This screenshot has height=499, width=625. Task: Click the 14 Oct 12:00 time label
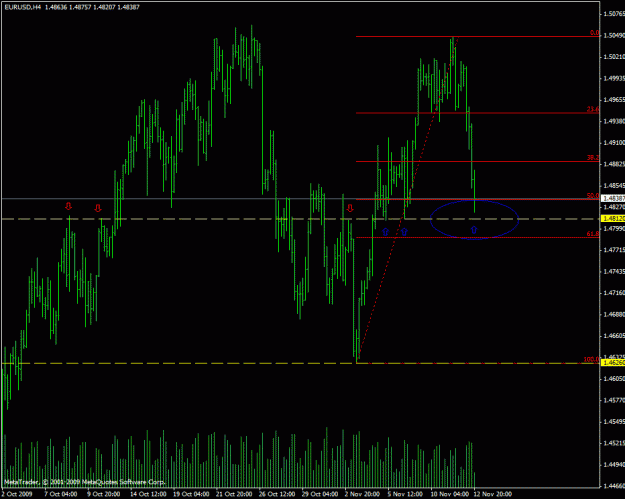(x=148, y=494)
